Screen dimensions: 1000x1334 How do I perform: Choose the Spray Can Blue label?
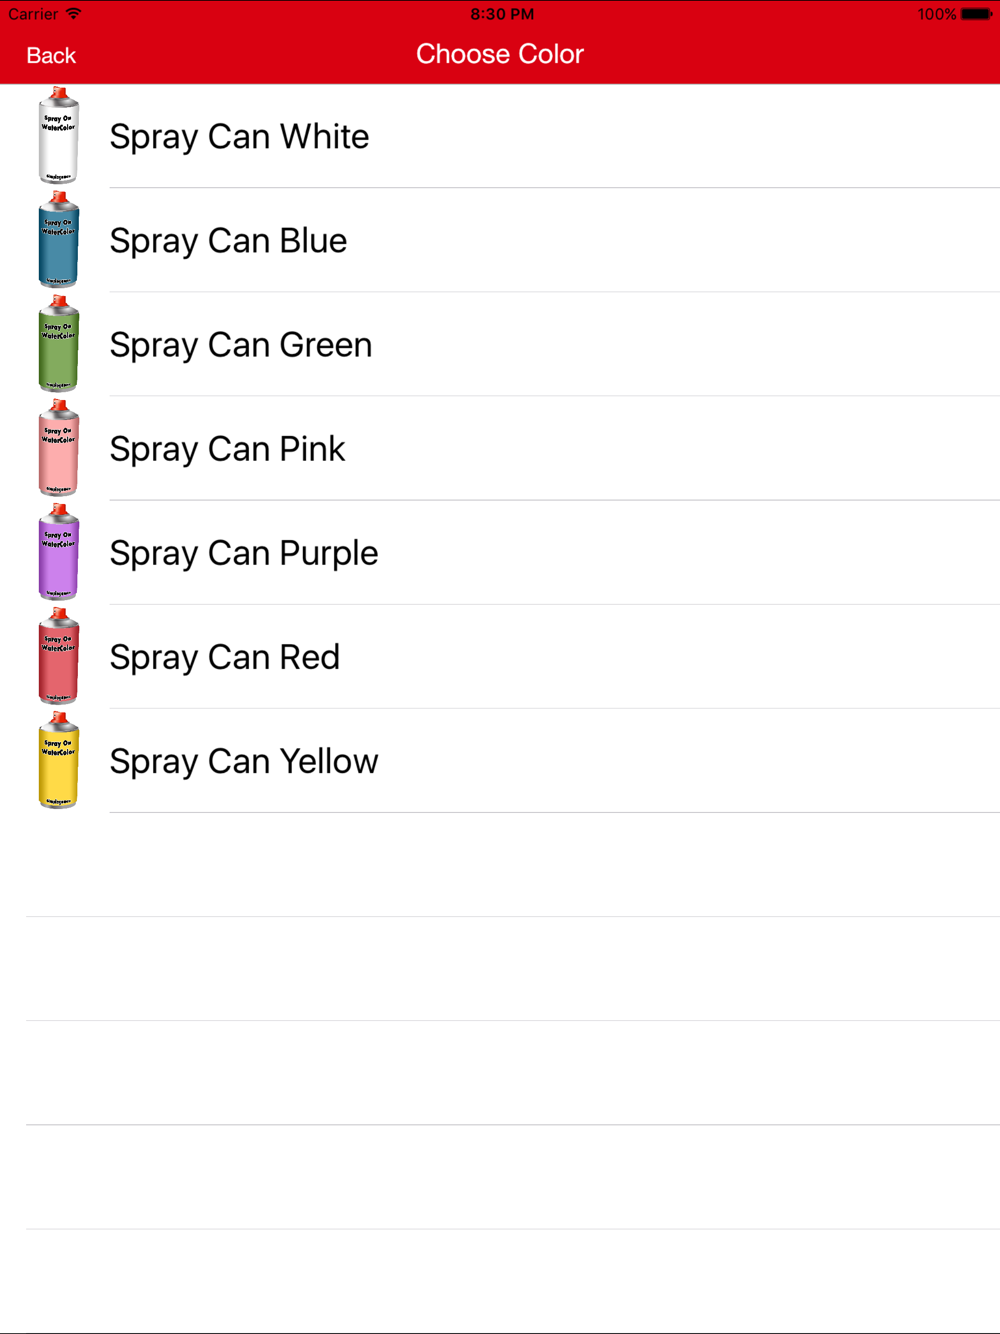click(228, 241)
